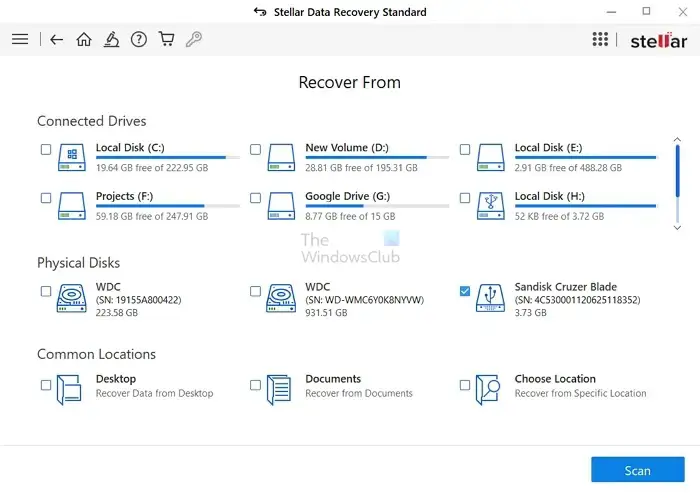Click 'Recover from Documents' text
The width and height of the screenshot is (700, 493).
click(x=359, y=393)
